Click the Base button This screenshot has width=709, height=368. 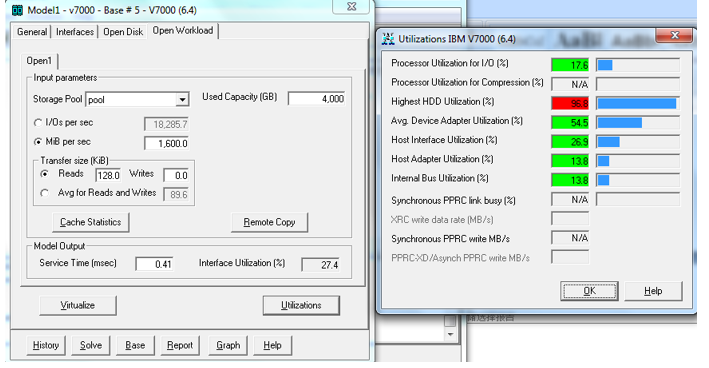click(135, 345)
